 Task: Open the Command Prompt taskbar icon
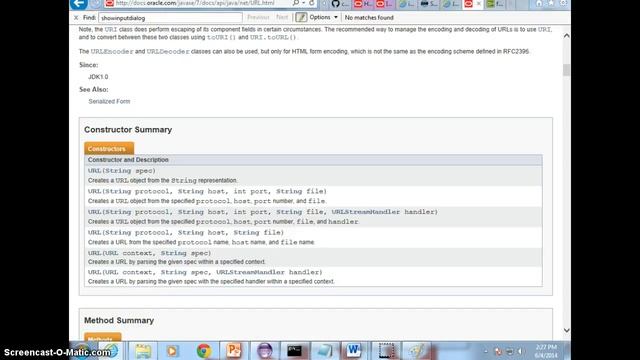pyautogui.click(x=294, y=351)
